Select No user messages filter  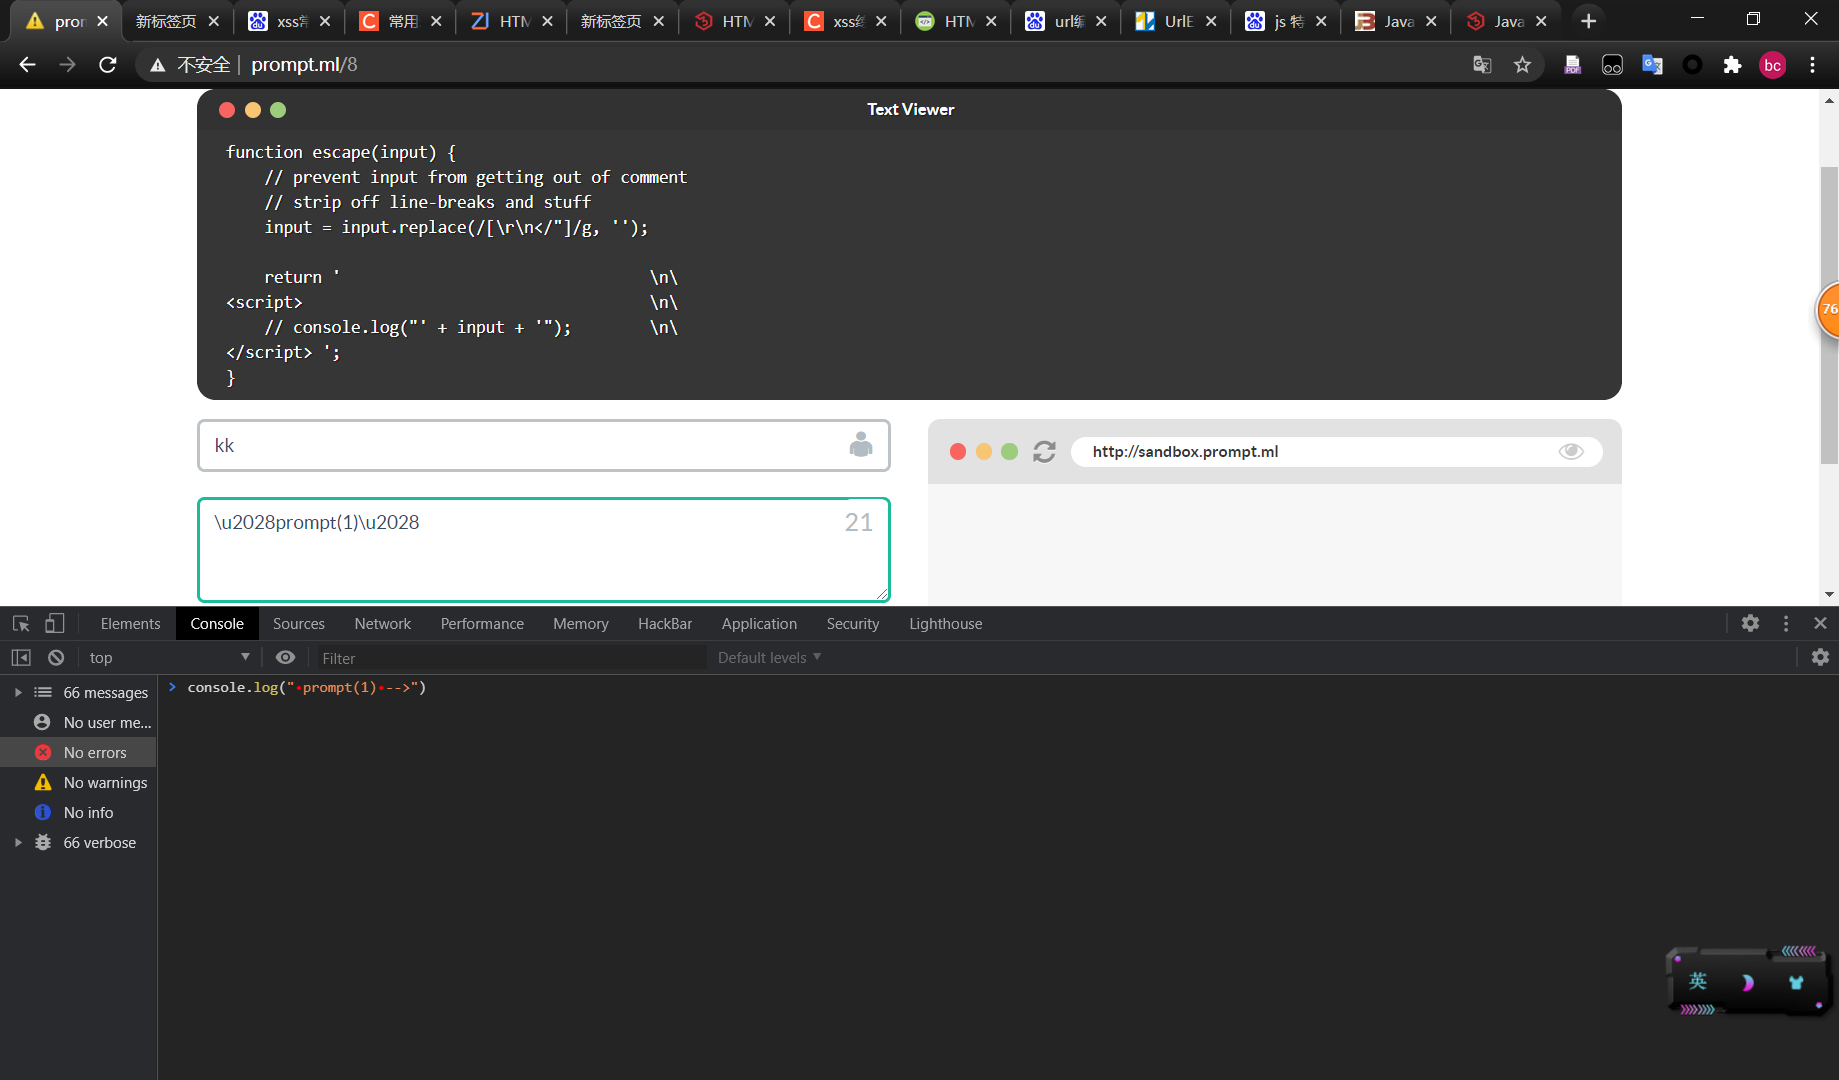[80, 723]
